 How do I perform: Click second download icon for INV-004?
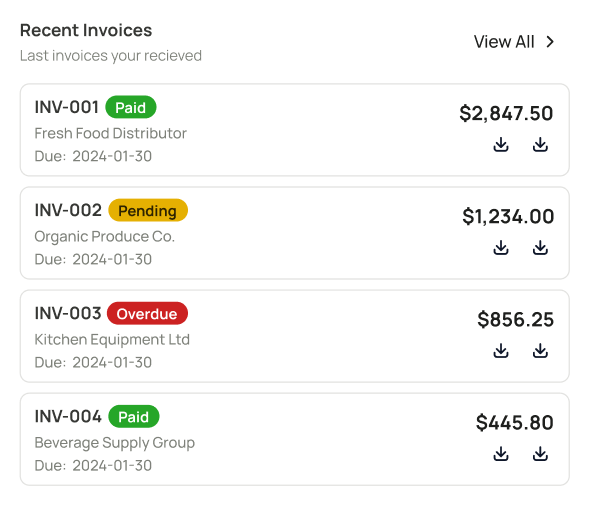point(540,454)
